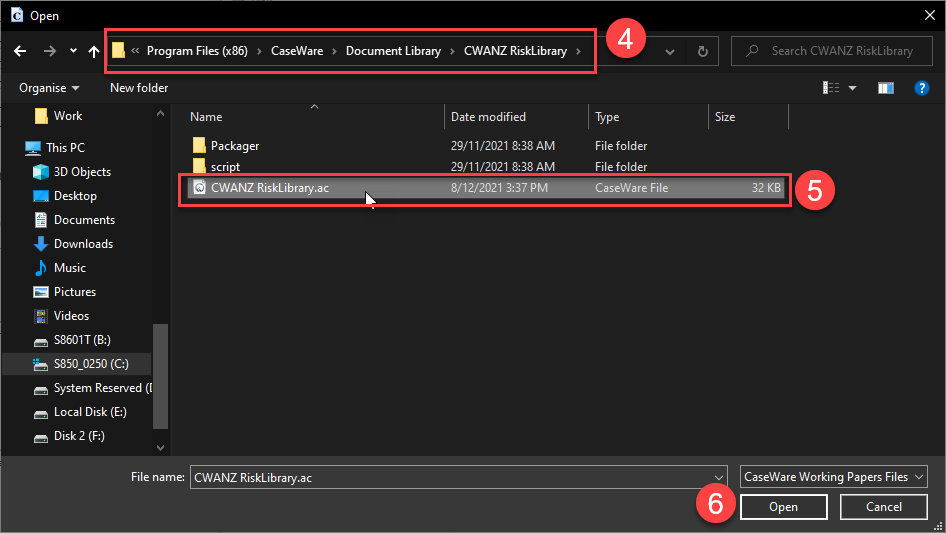Select the Packager folder
946x533 pixels.
coord(235,146)
